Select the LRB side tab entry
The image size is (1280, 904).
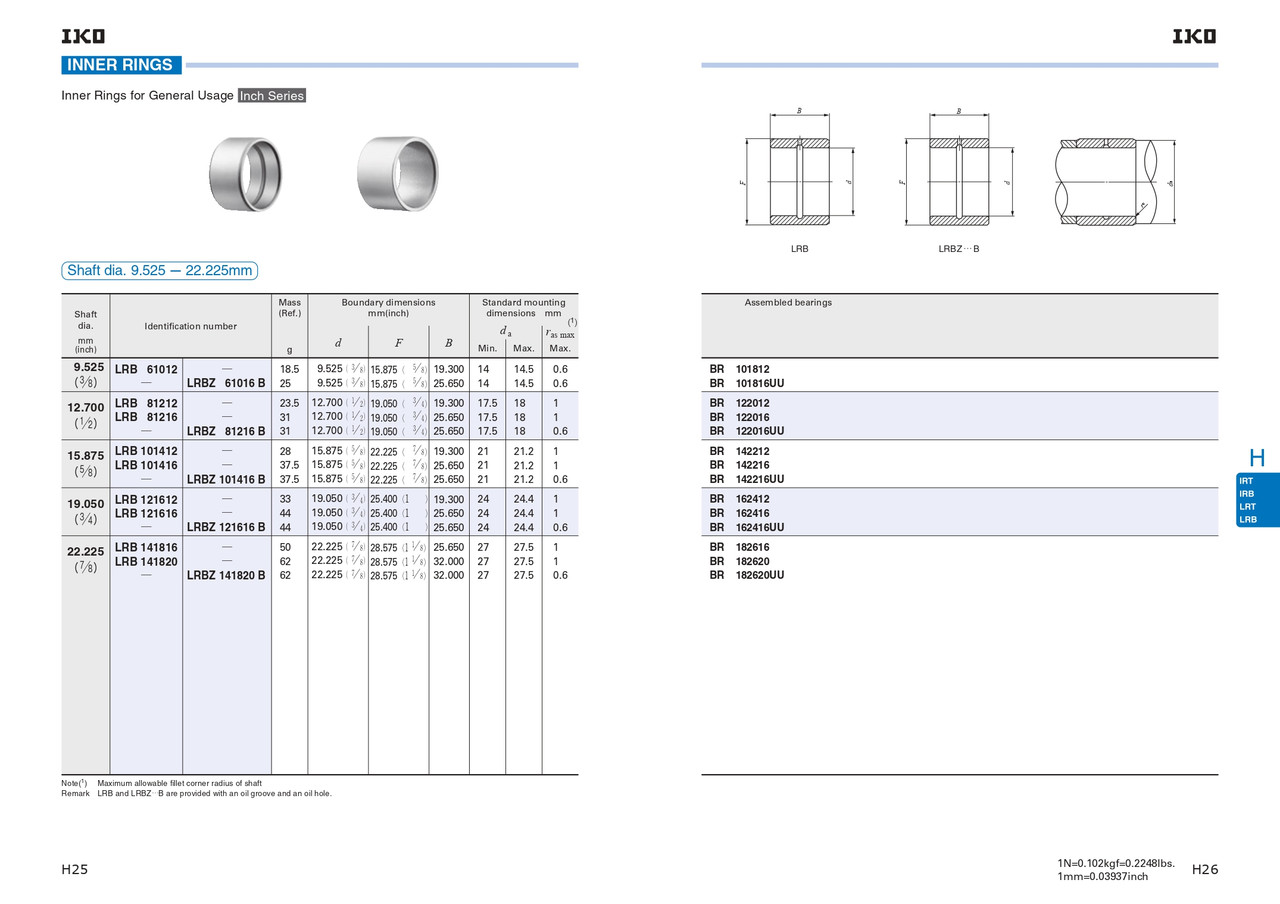(x=1247, y=520)
